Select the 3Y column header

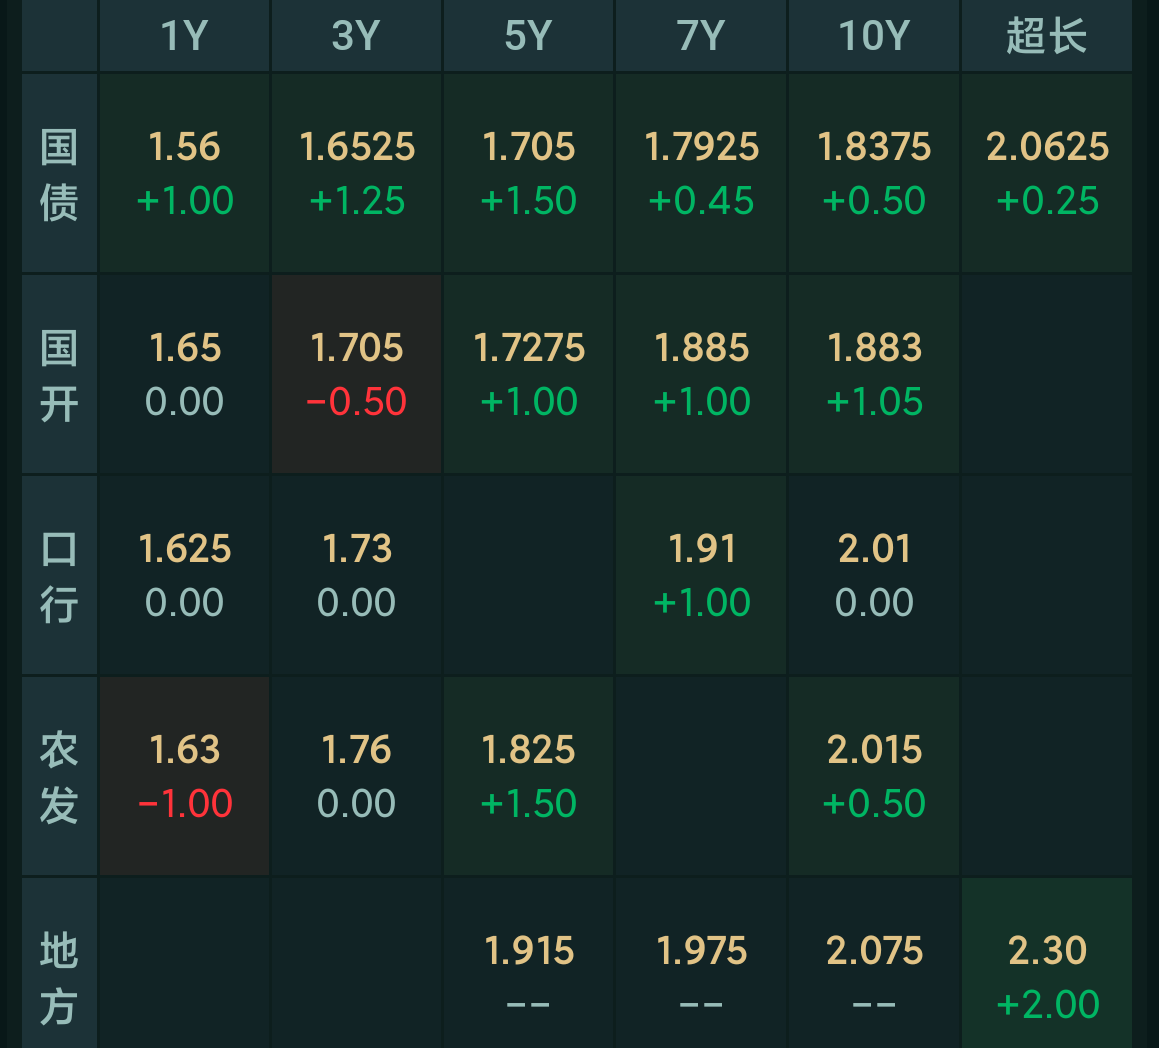[356, 36]
